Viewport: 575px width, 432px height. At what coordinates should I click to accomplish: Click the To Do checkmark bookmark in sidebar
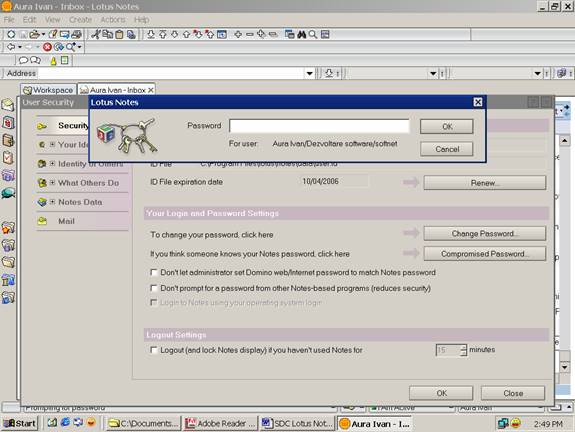tap(8, 158)
